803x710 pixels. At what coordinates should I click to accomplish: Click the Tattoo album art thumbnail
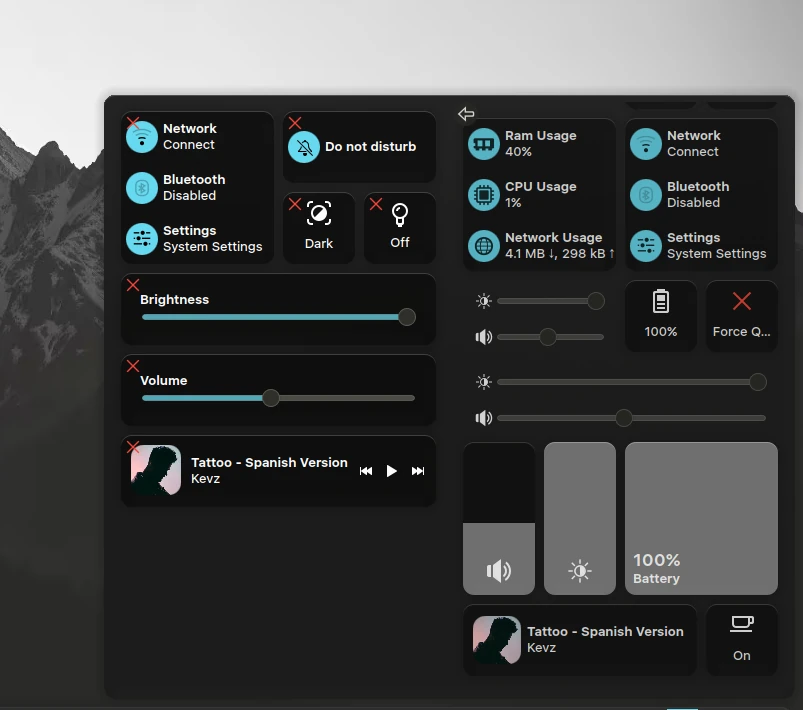[155, 470]
